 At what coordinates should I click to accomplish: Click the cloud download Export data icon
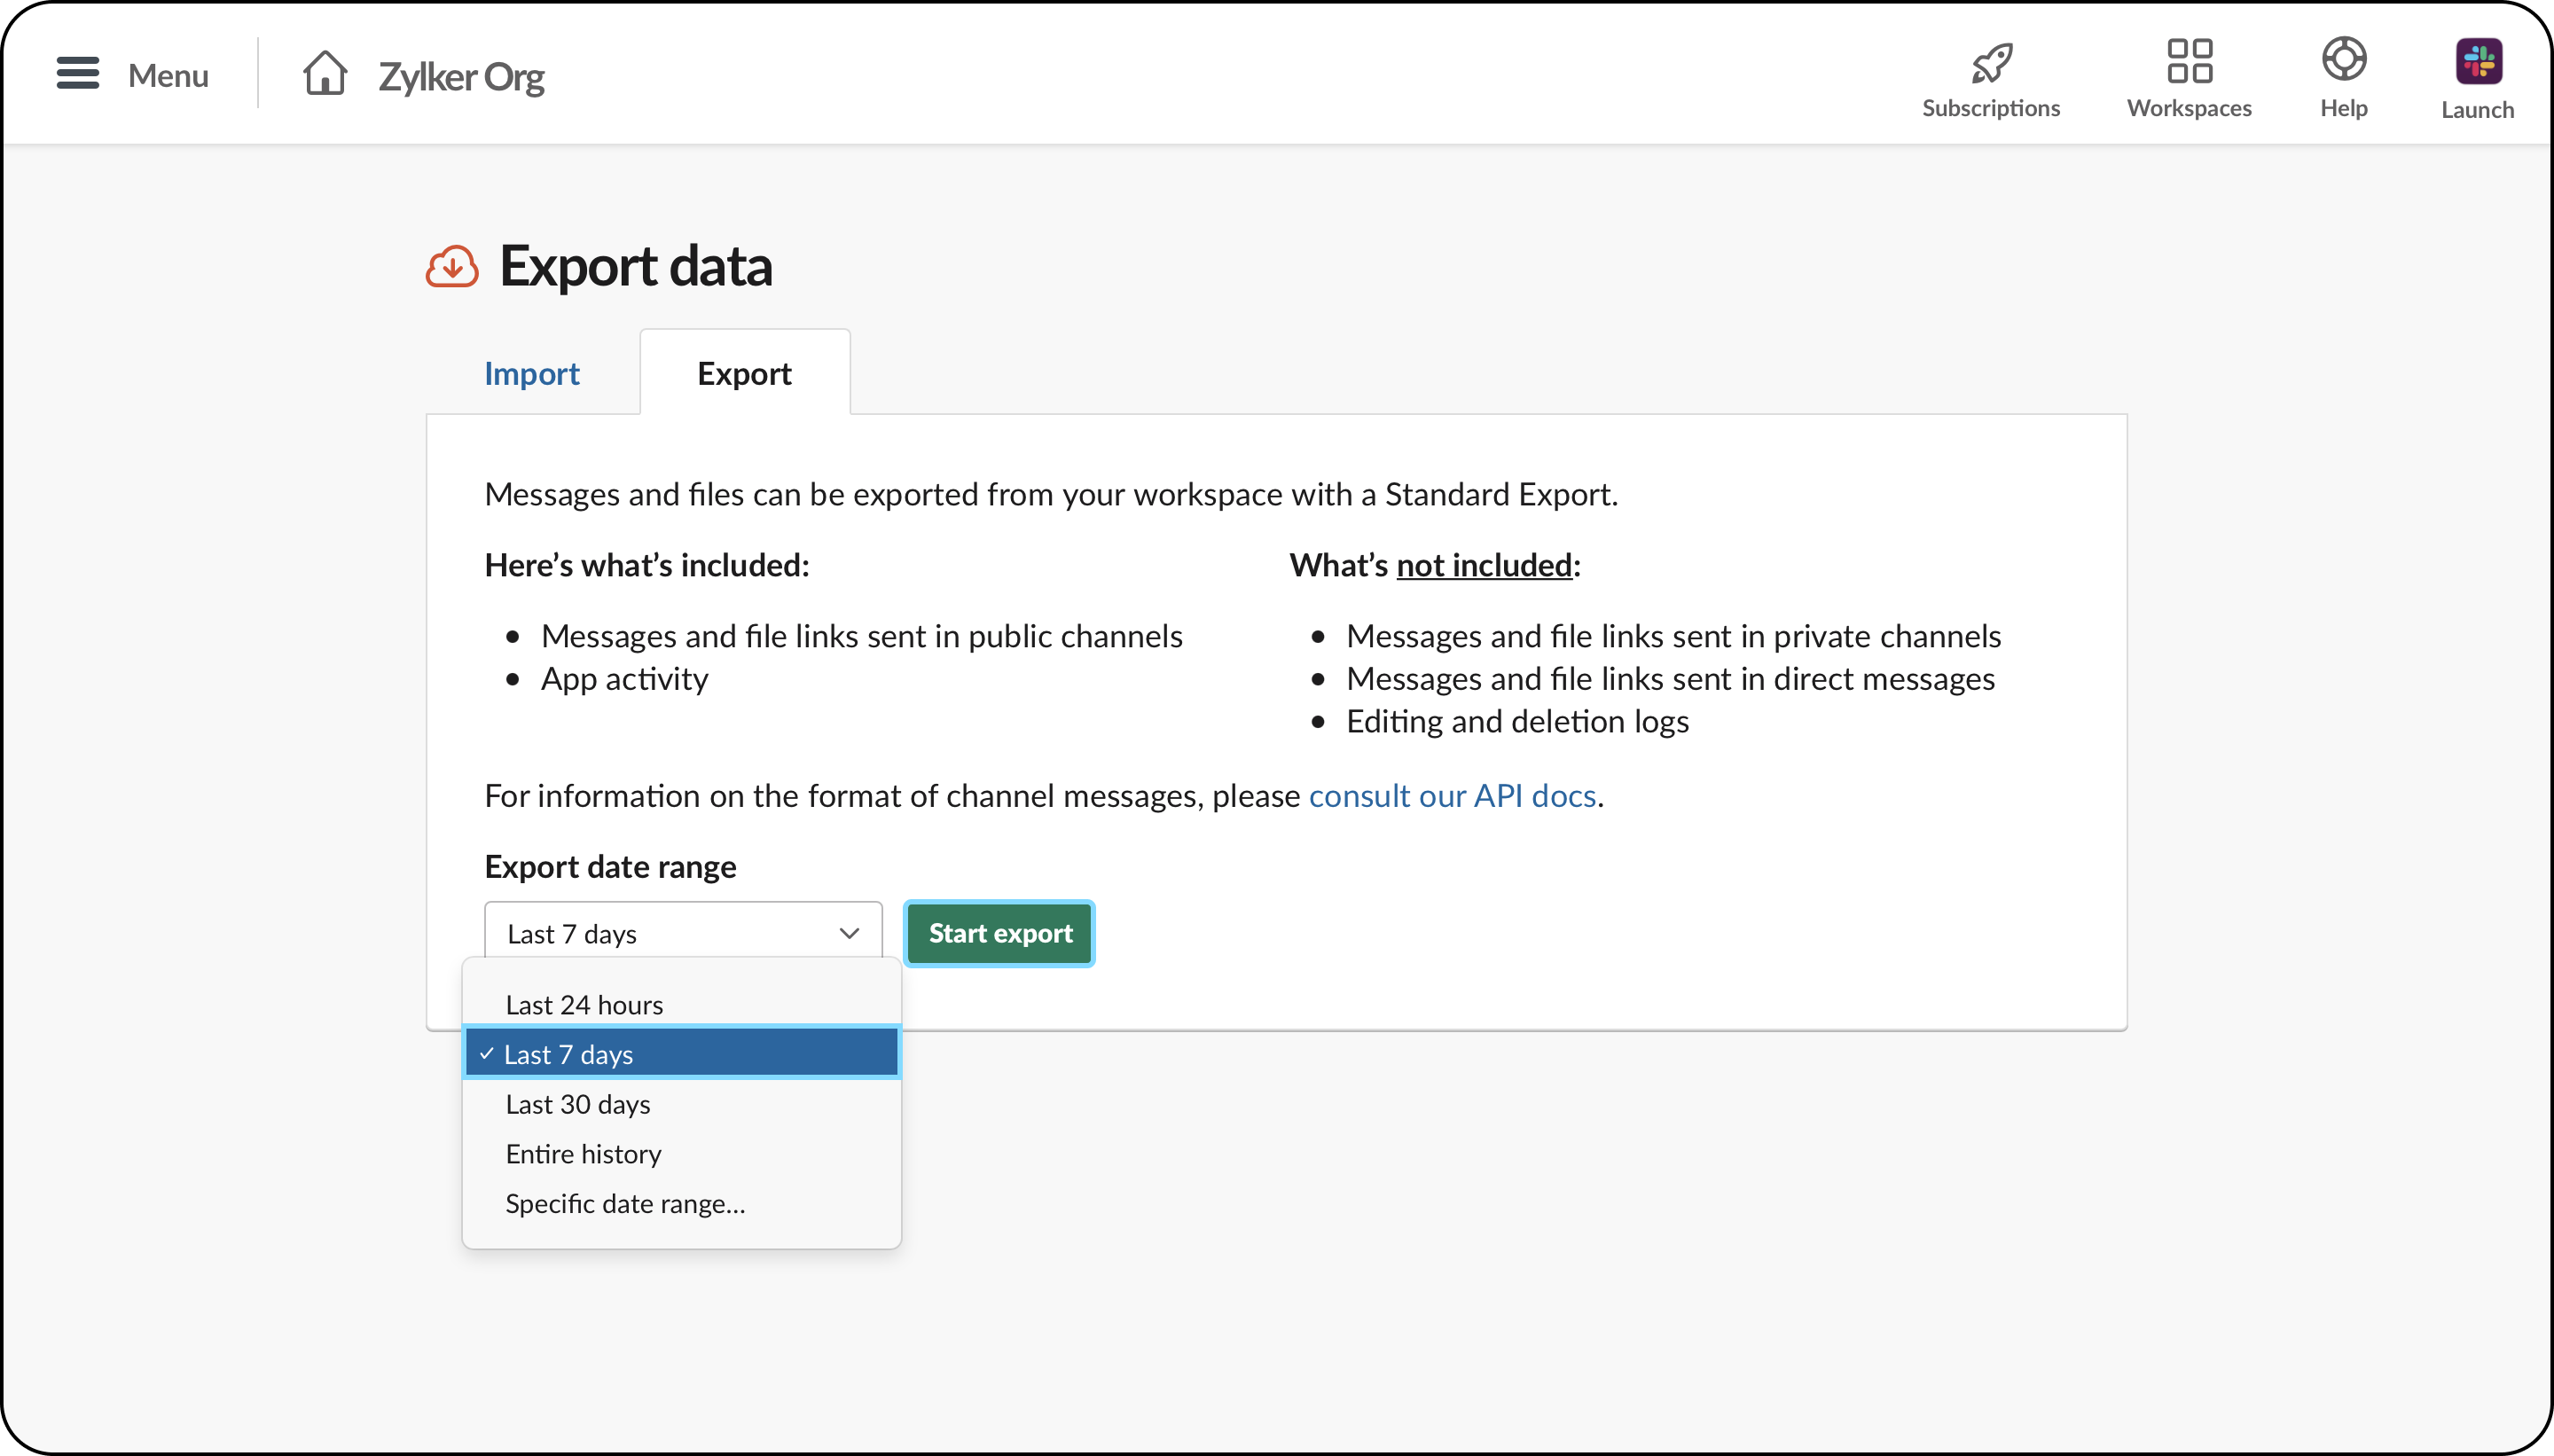[x=452, y=267]
